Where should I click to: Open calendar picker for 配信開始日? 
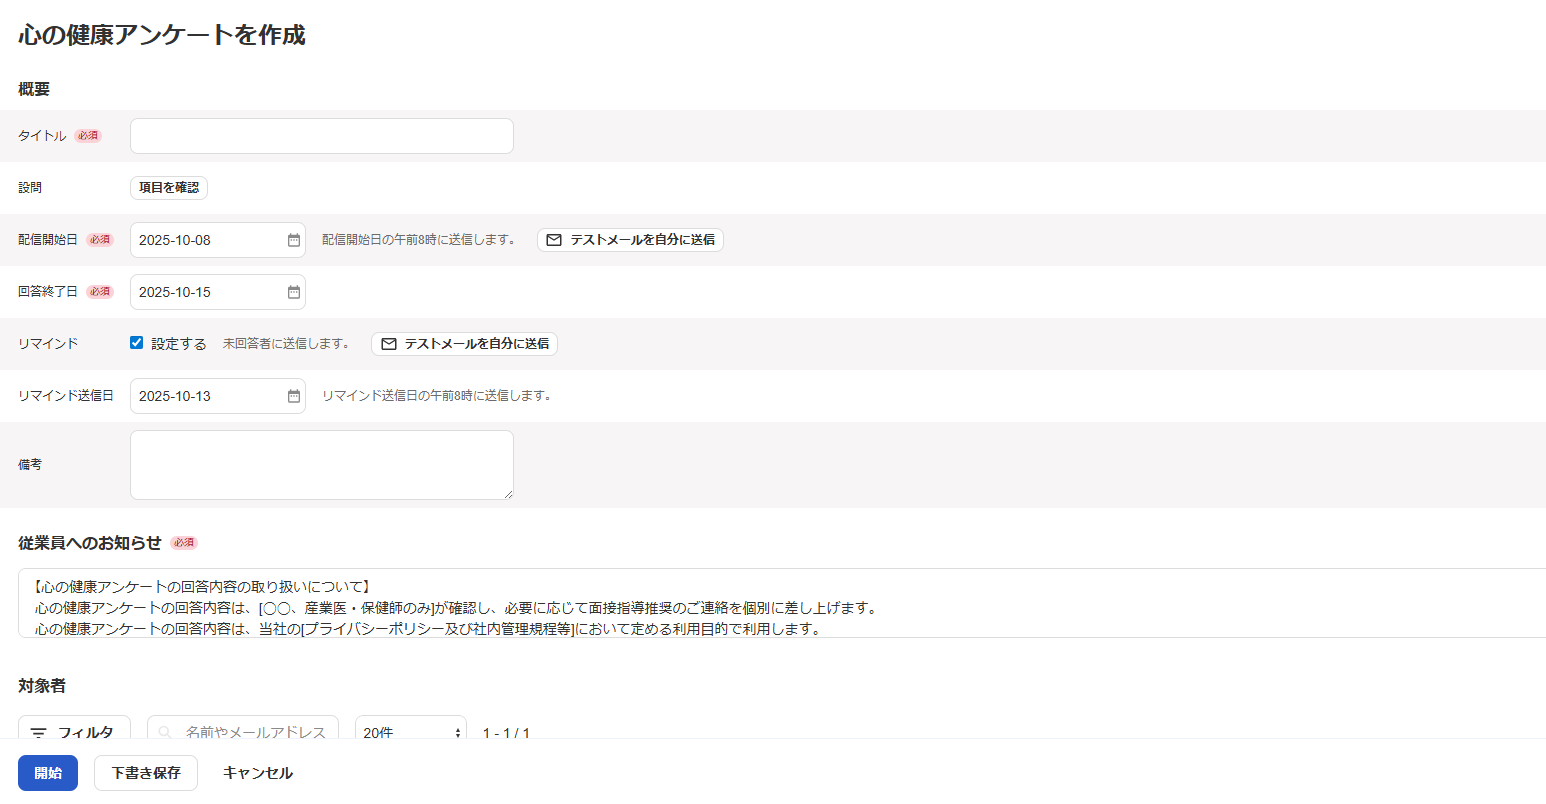coord(294,240)
